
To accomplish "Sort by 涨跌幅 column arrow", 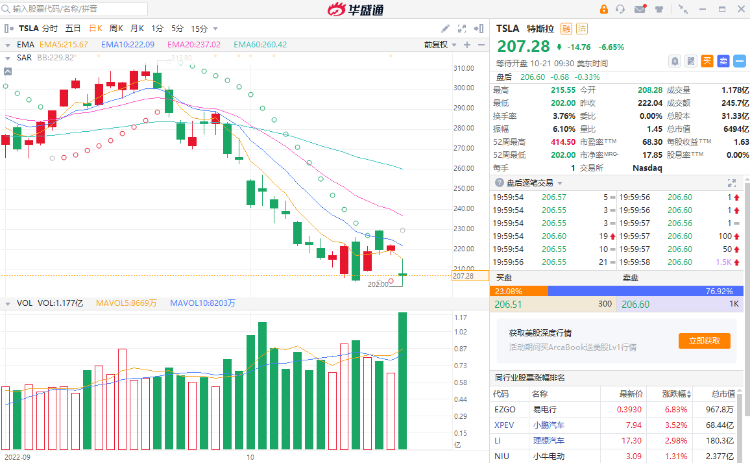I will (689, 394).
